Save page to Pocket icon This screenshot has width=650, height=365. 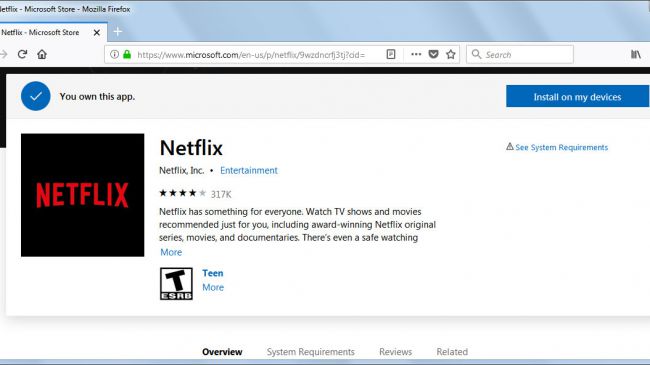tap(433, 54)
